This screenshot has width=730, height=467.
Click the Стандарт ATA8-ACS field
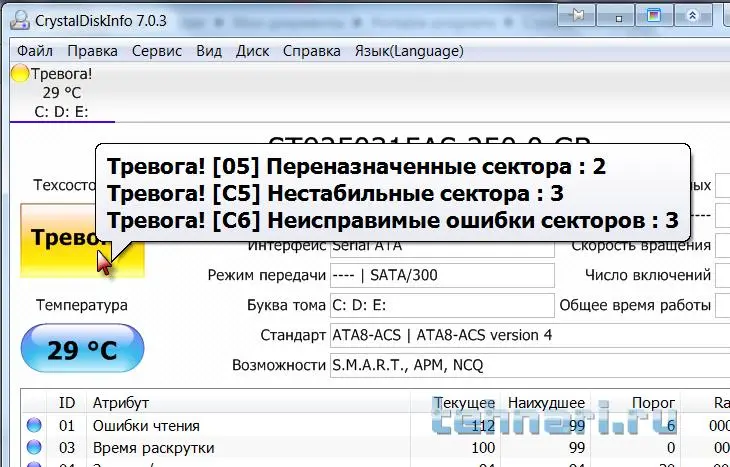[x=530, y=335]
